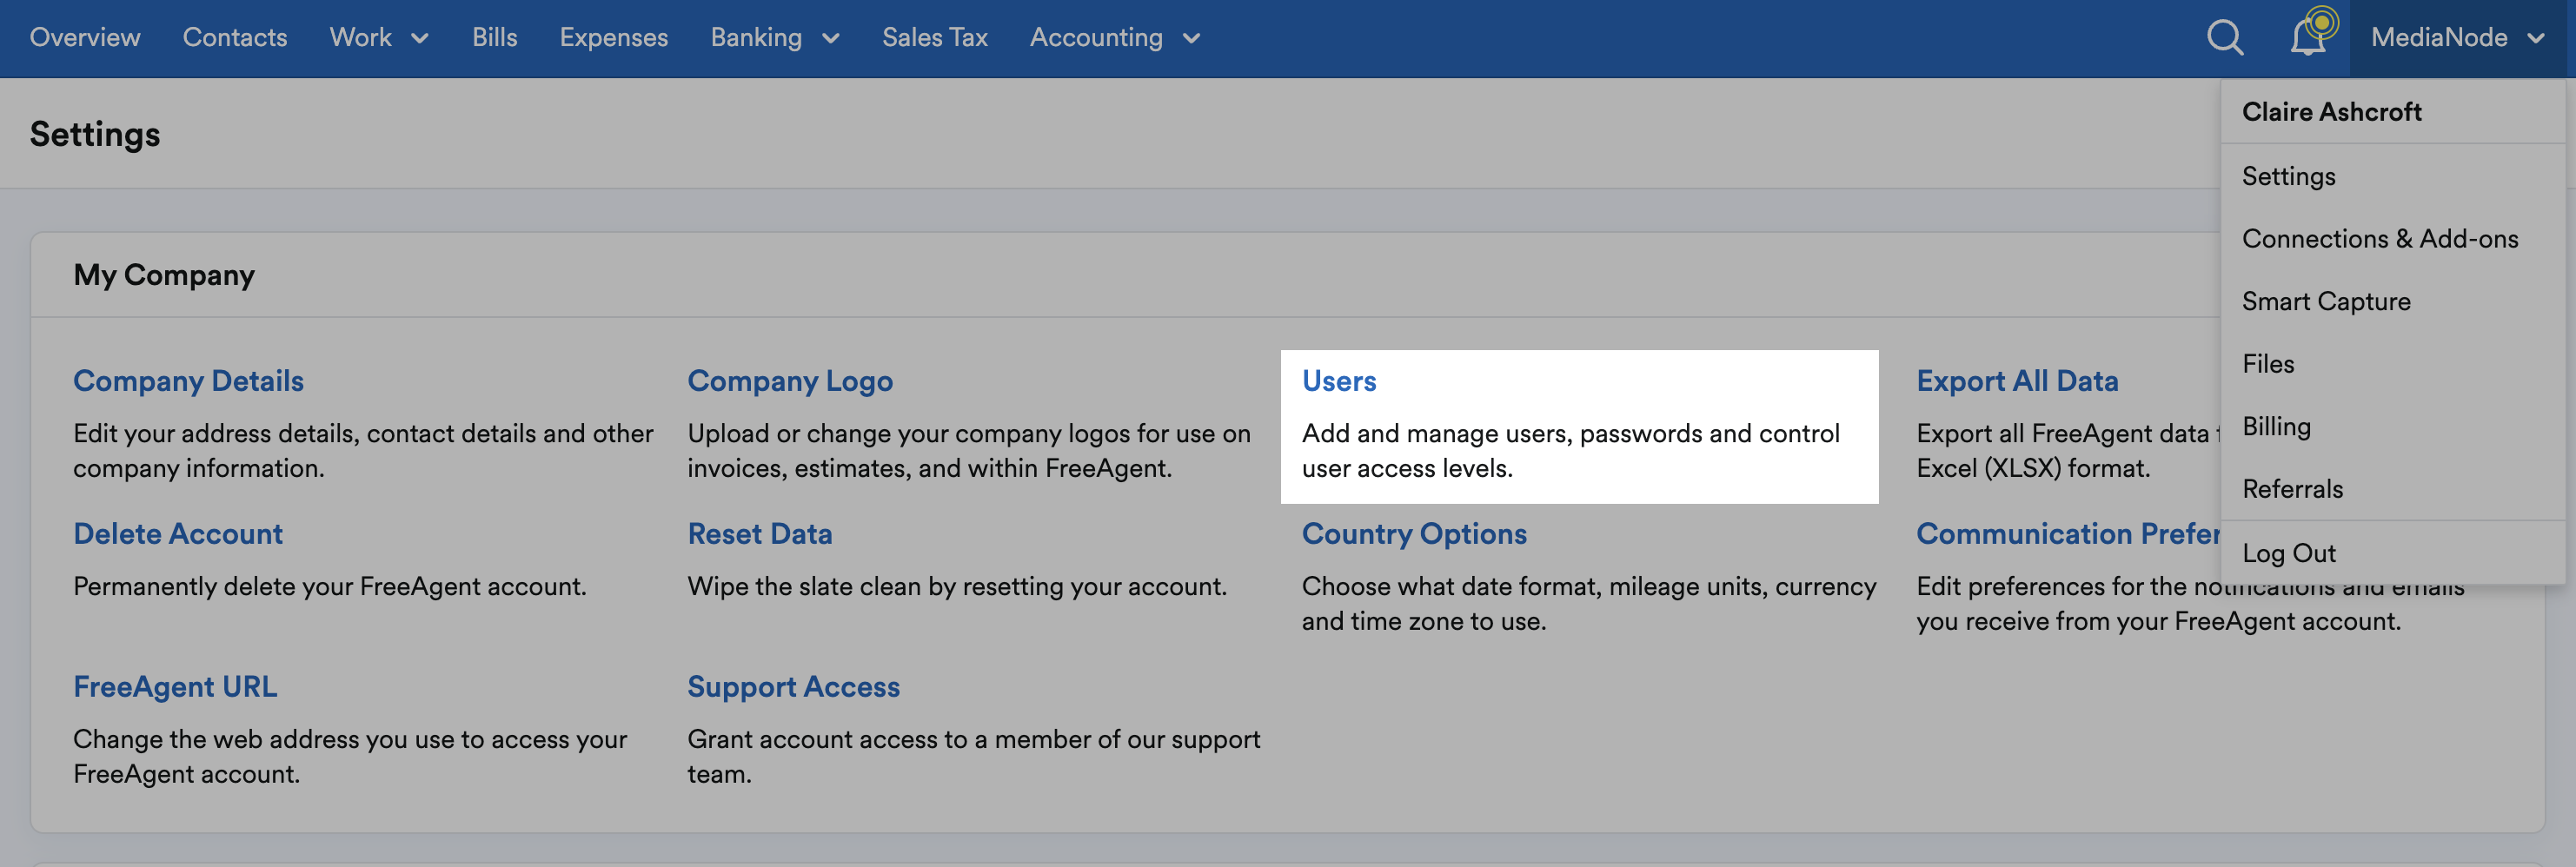Click the My Company section heading
Screen dimensions: 2576x867
[164, 275]
